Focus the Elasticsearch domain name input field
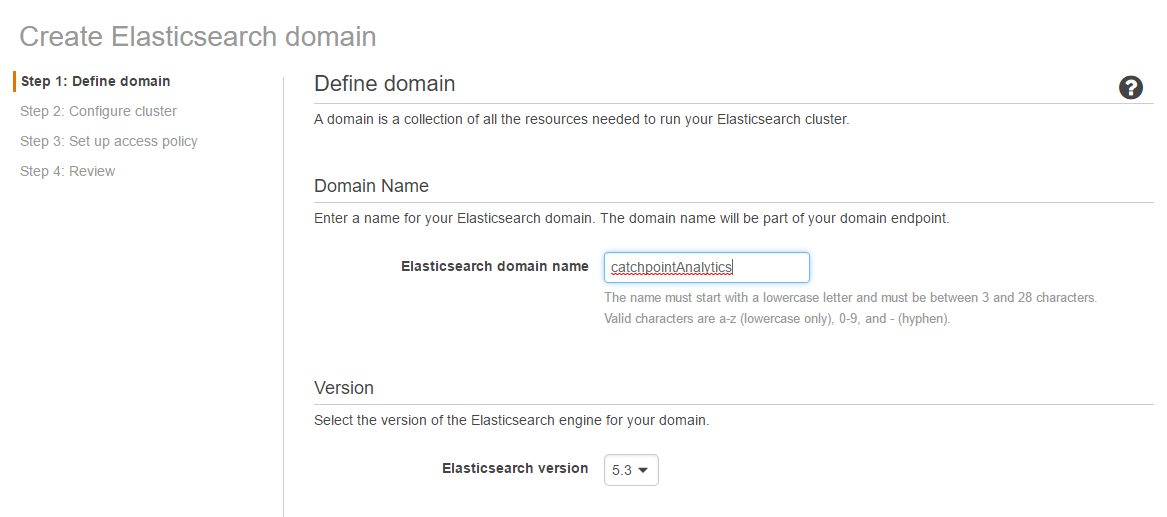Screen dimensions: 1167x517 706,268
